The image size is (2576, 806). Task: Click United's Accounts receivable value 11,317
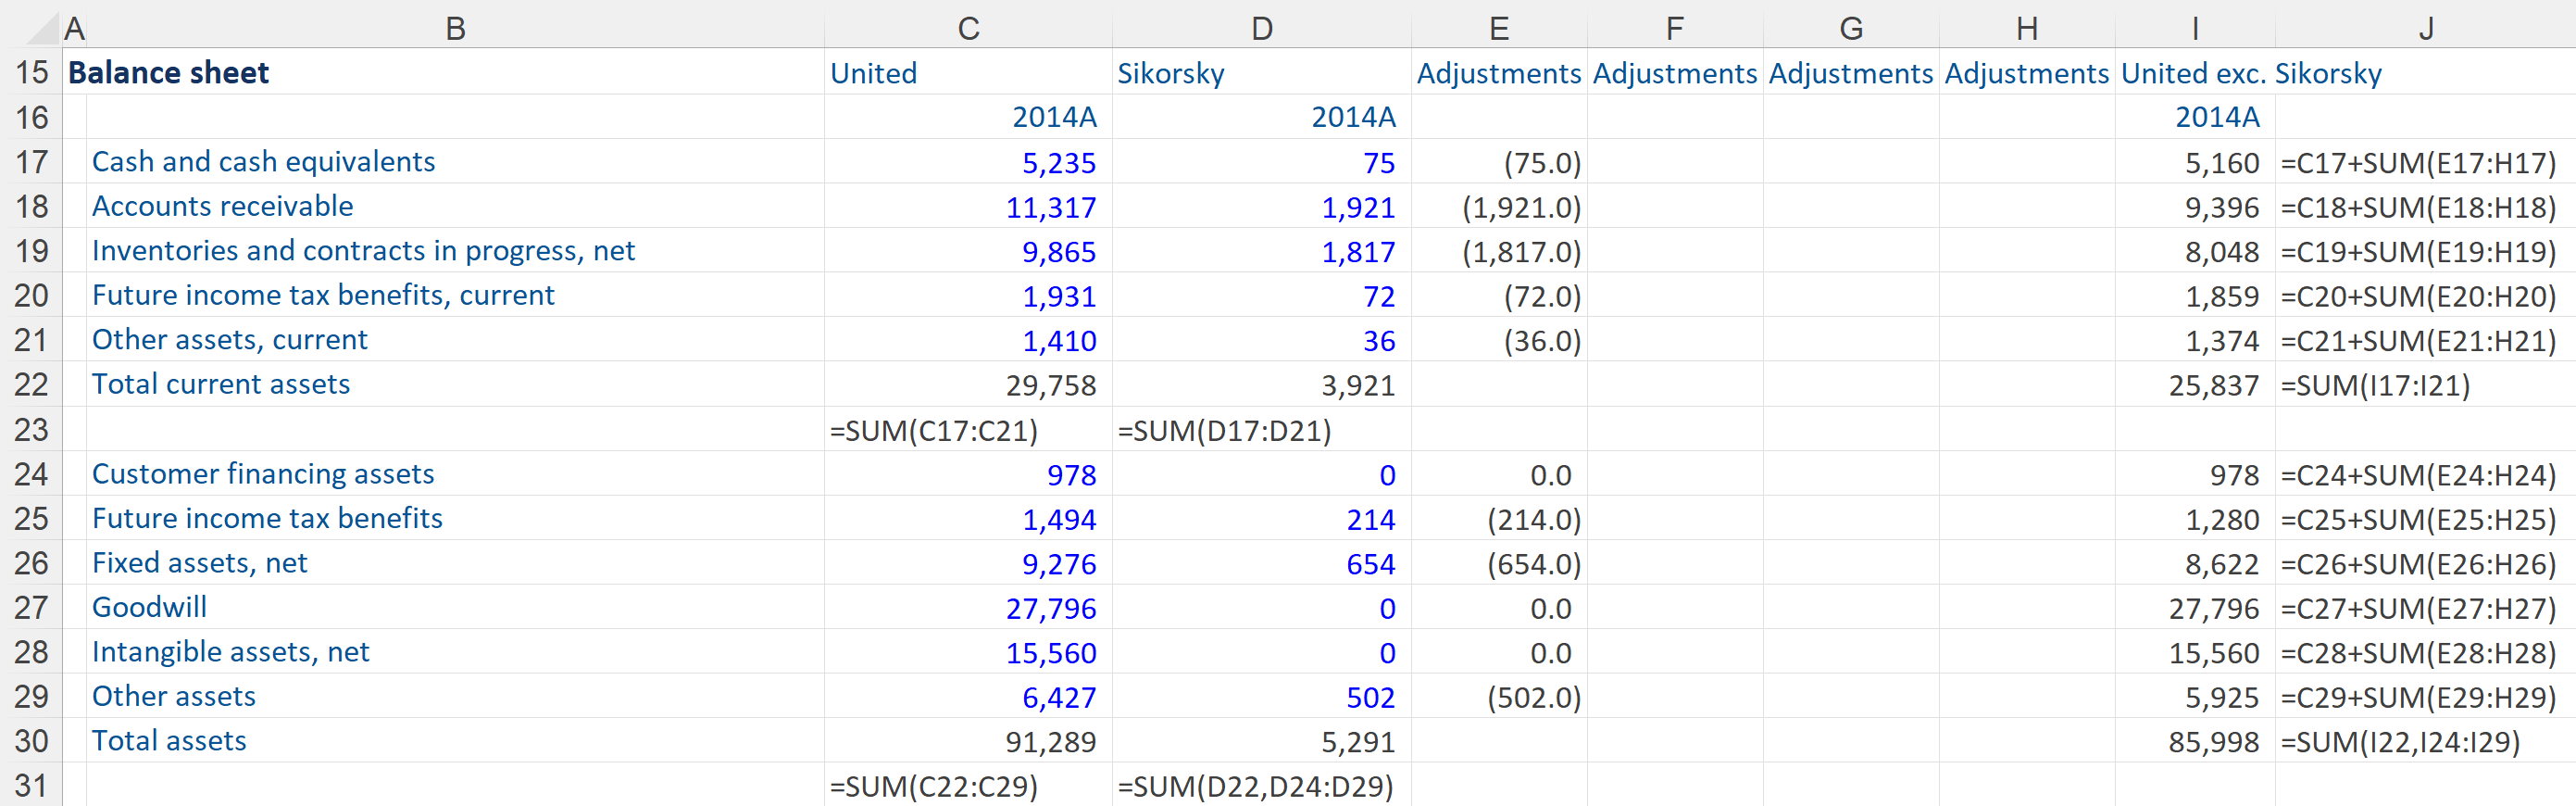click(x=1050, y=208)
